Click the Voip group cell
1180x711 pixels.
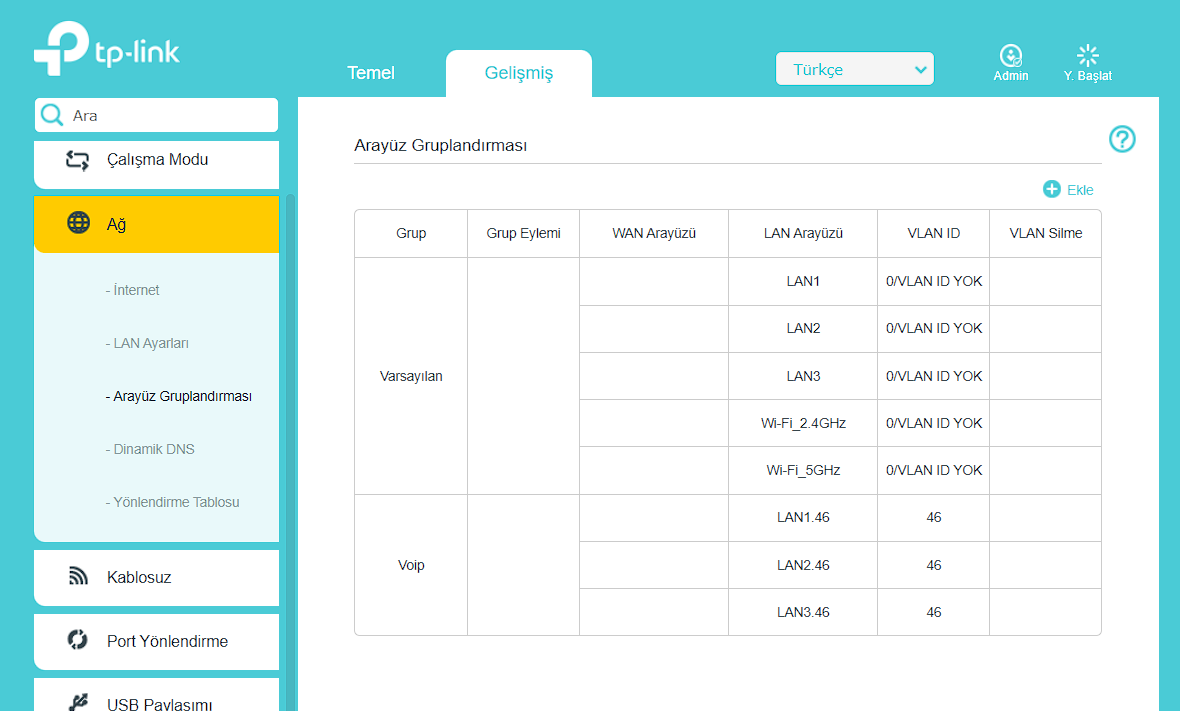[x=411, y=565]
